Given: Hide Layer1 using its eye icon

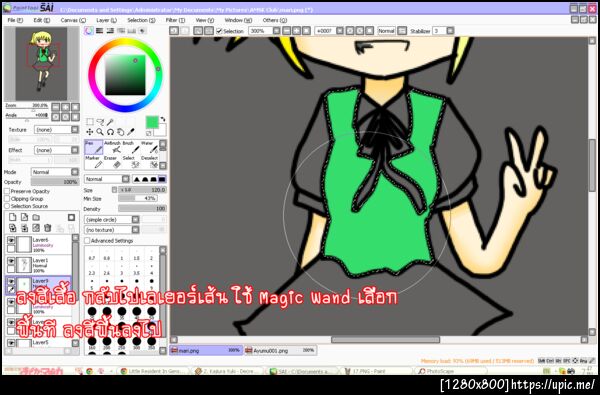Looking at the screenshot, I should 11,261.
